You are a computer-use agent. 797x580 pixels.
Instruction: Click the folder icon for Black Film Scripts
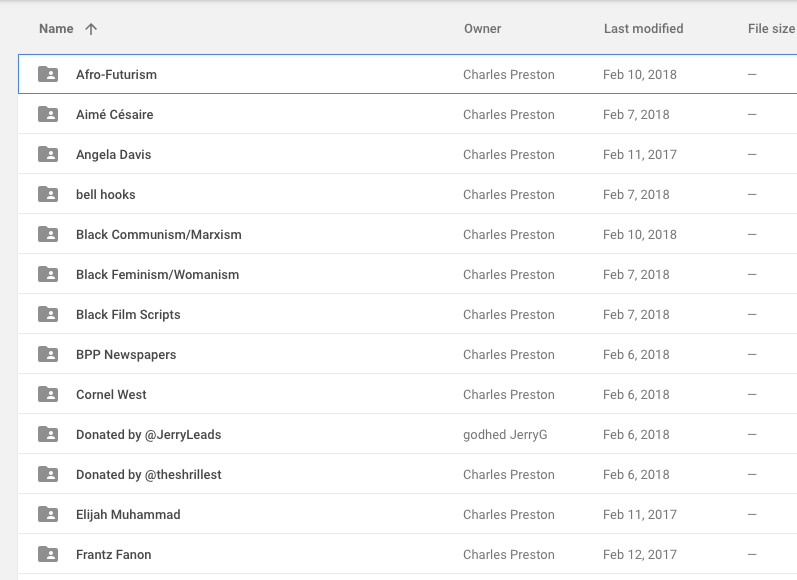pos(48,314)
